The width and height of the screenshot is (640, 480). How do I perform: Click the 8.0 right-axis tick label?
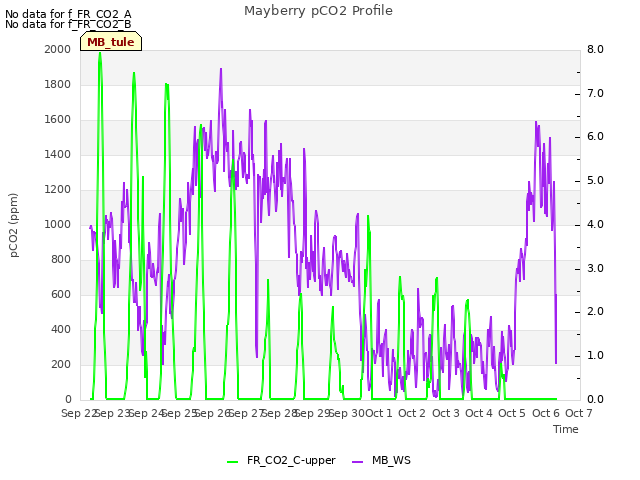(x=595, y=49)
